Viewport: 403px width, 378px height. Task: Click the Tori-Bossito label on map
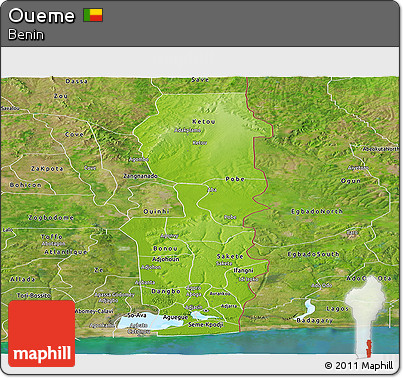point(34,295)
